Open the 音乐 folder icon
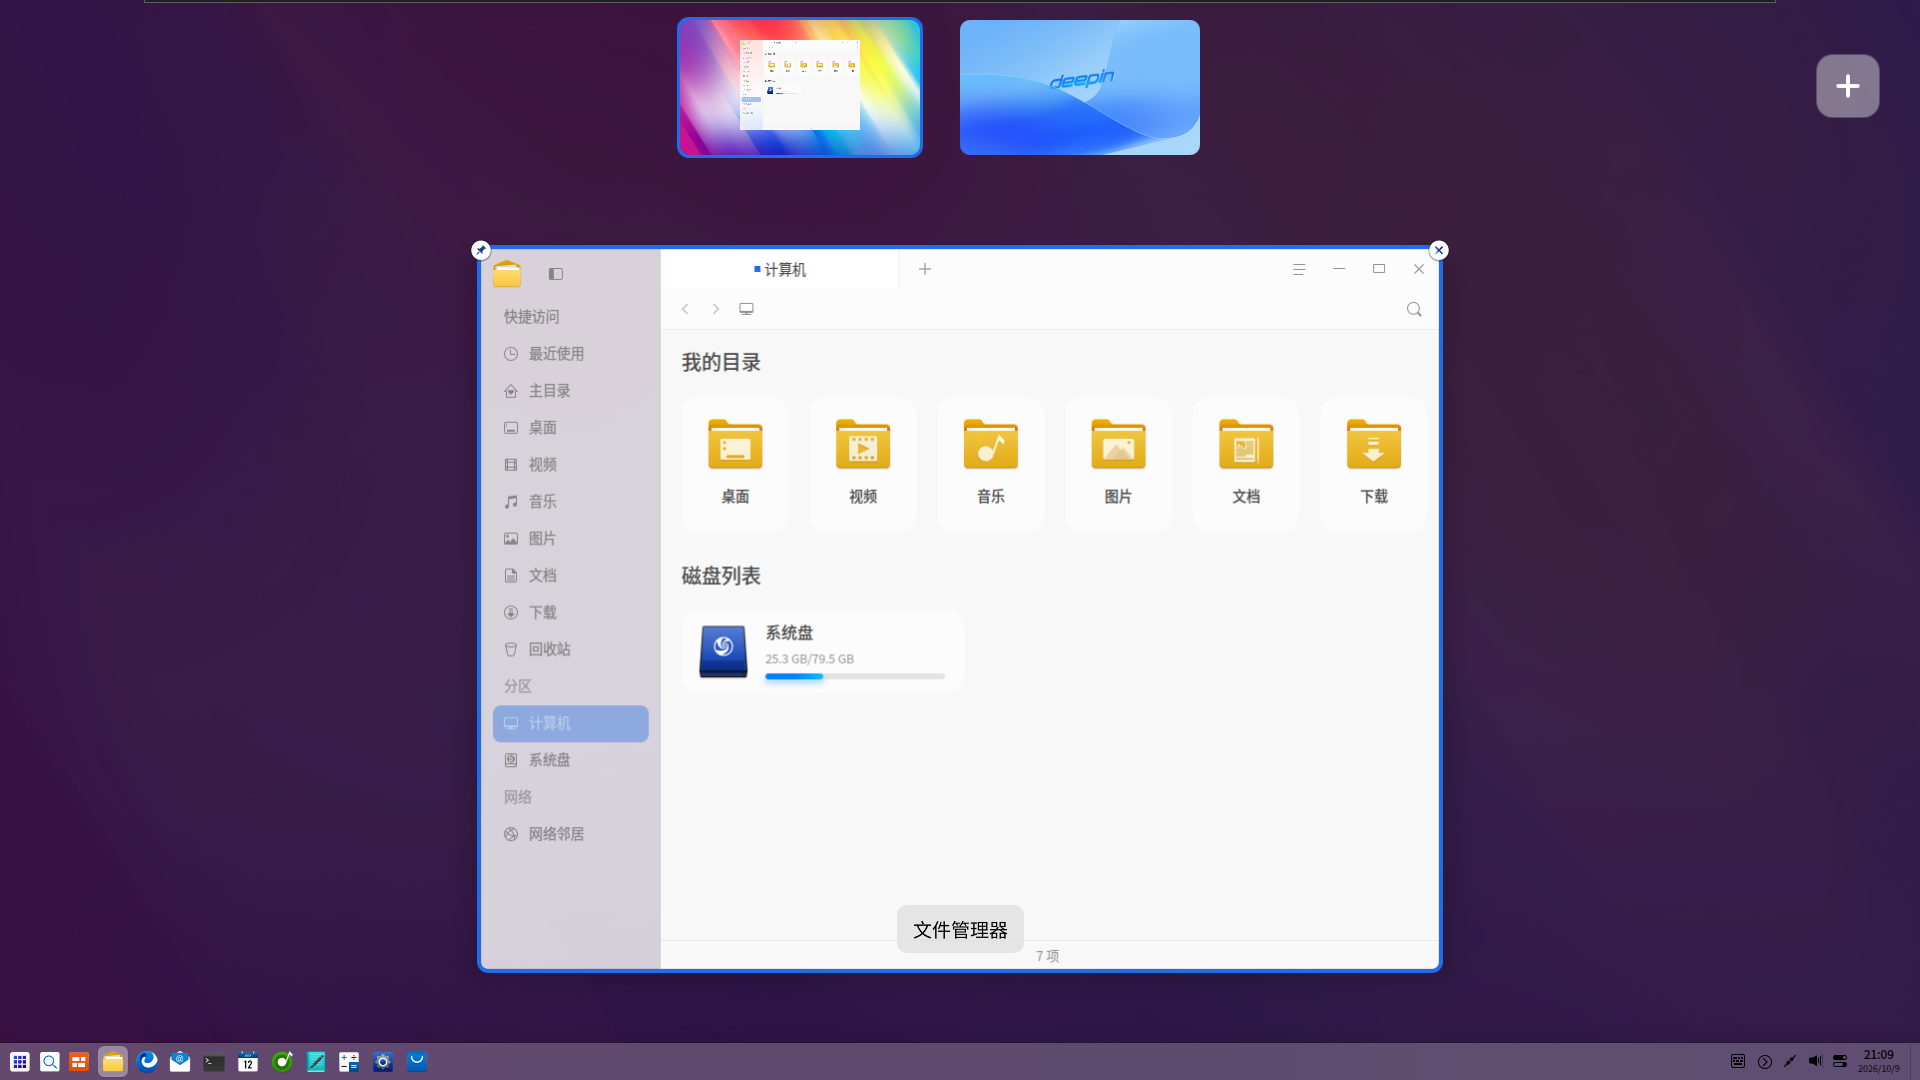Viewport: 1920px width, 1080px height. pyautogui.click(x=991, y=445)
